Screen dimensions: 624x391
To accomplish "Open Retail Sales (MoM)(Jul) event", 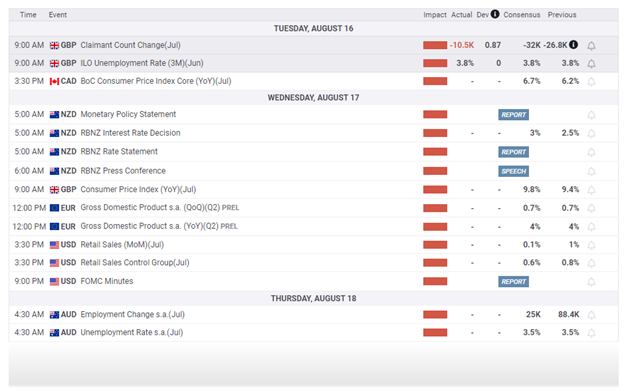I will [122, 245].
